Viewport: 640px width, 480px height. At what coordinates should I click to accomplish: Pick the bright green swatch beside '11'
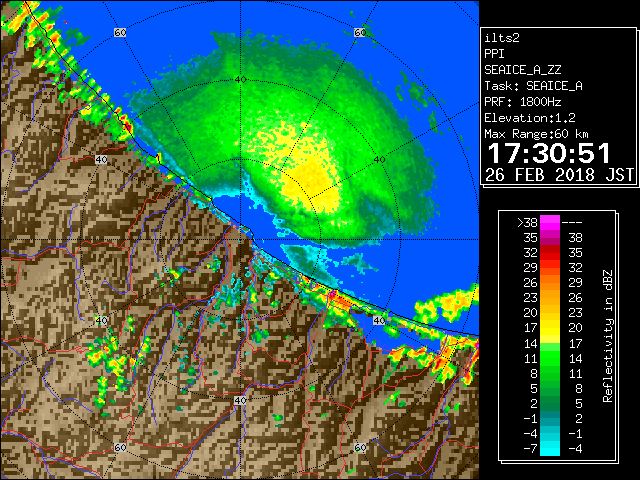tap(550, 358)
